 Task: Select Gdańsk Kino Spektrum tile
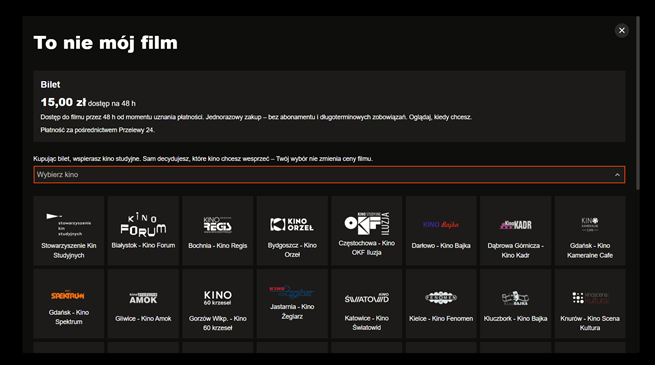[69, 304]
